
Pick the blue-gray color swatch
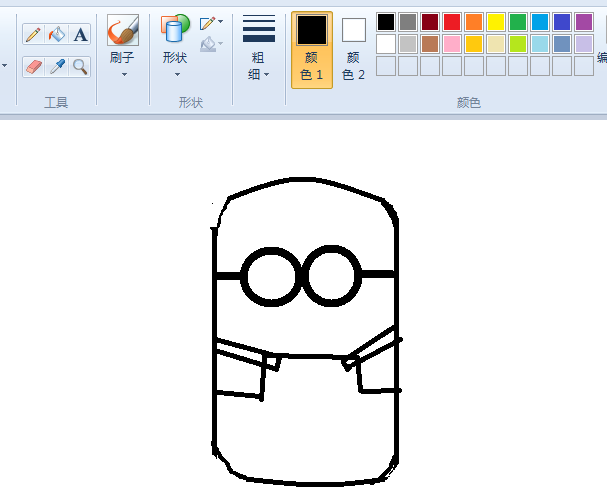562,44
